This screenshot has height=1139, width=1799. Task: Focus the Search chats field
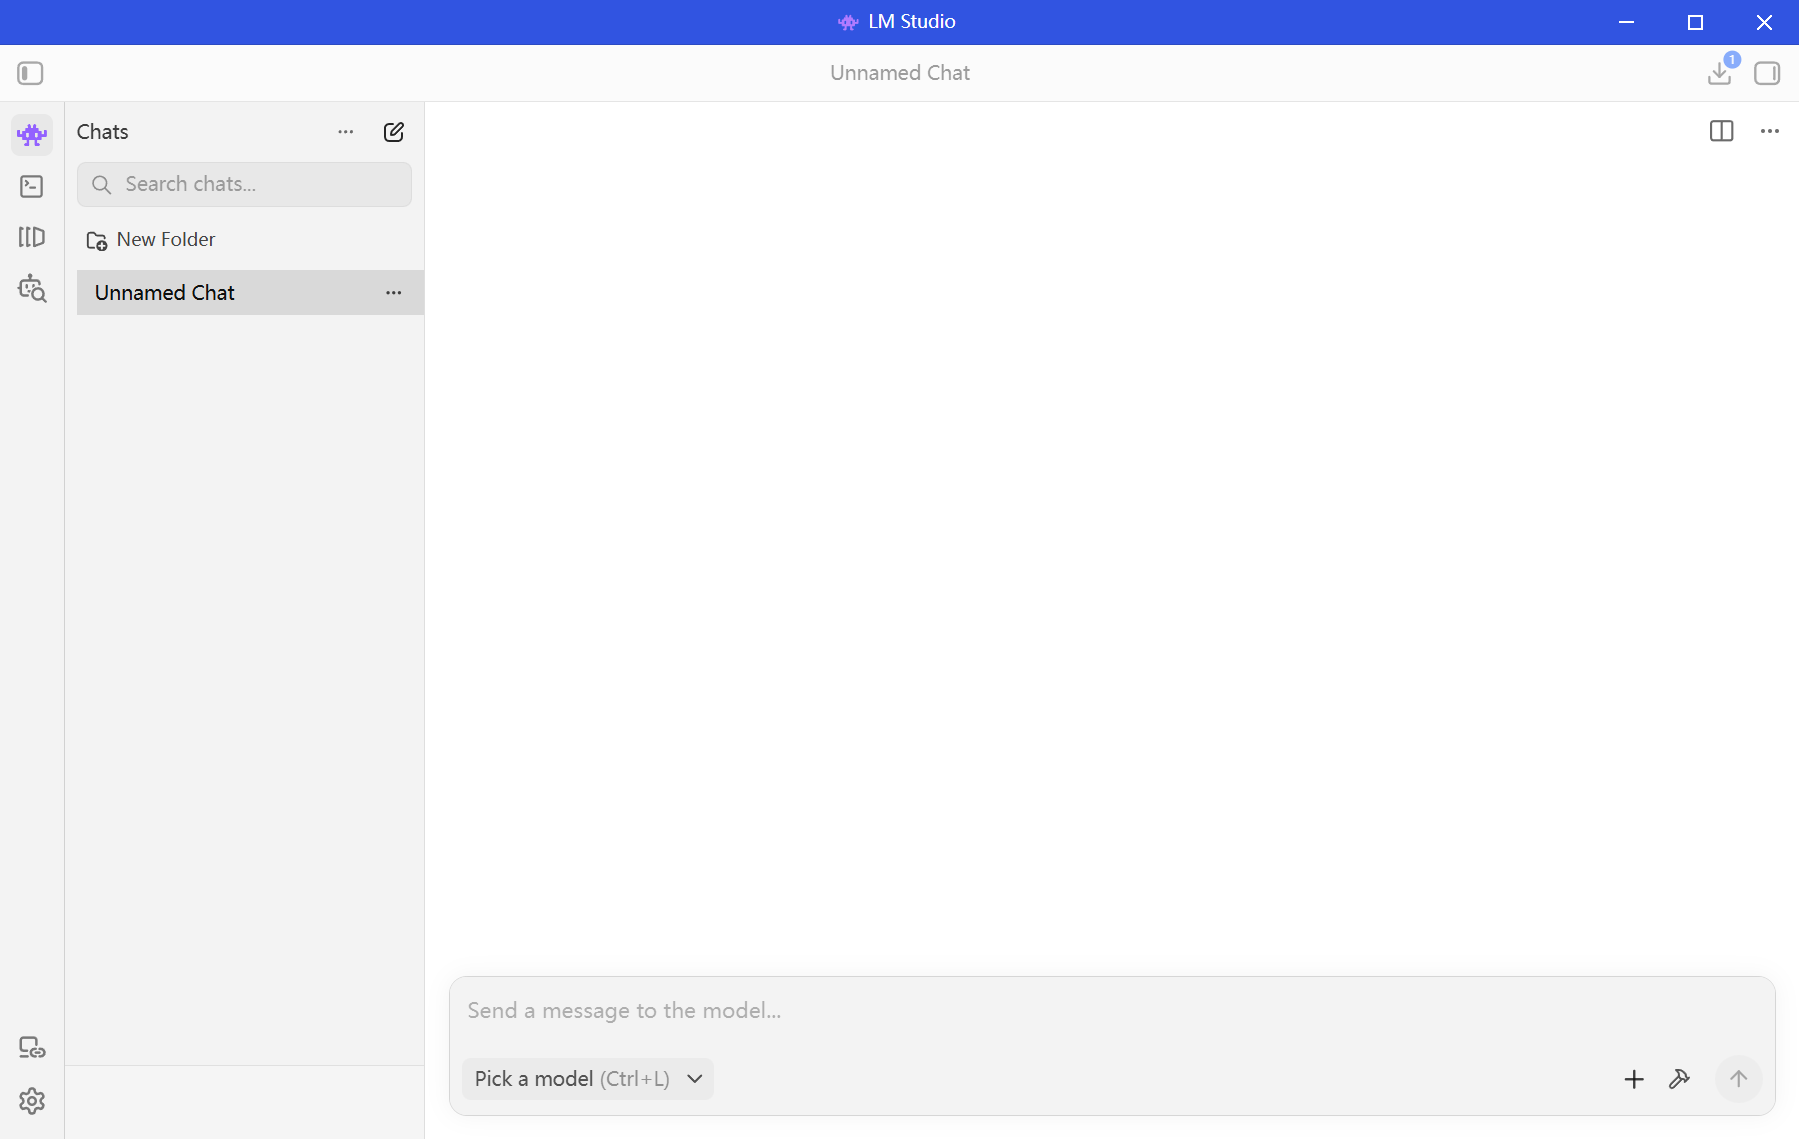(x=244, y=184)
